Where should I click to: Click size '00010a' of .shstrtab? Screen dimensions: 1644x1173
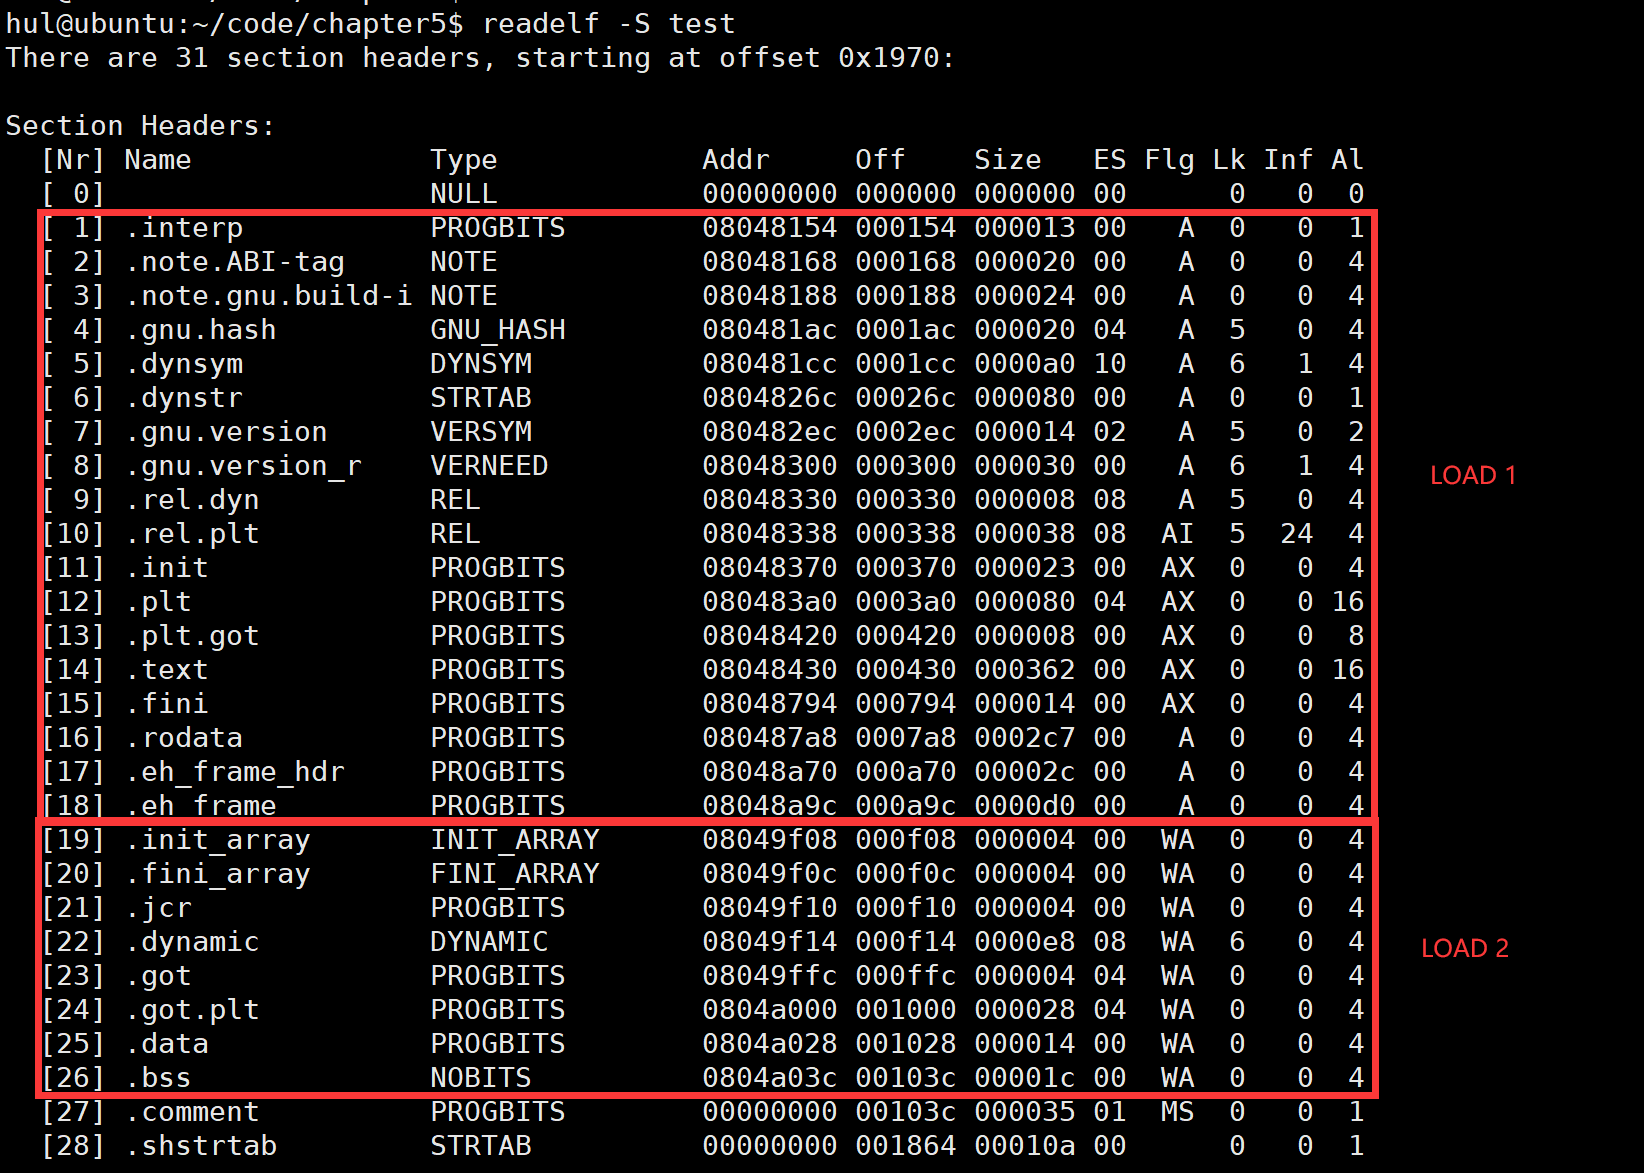1025,1146
